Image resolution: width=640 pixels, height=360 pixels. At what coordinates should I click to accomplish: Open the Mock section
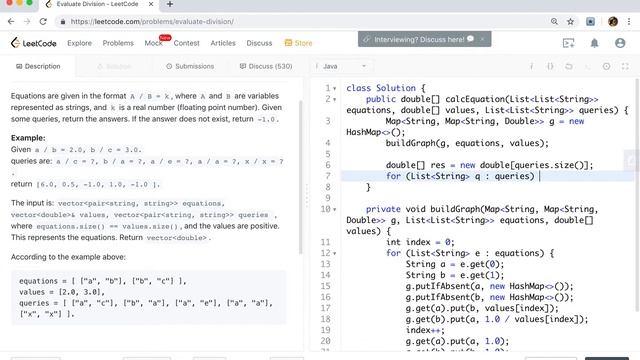[153, 43]
